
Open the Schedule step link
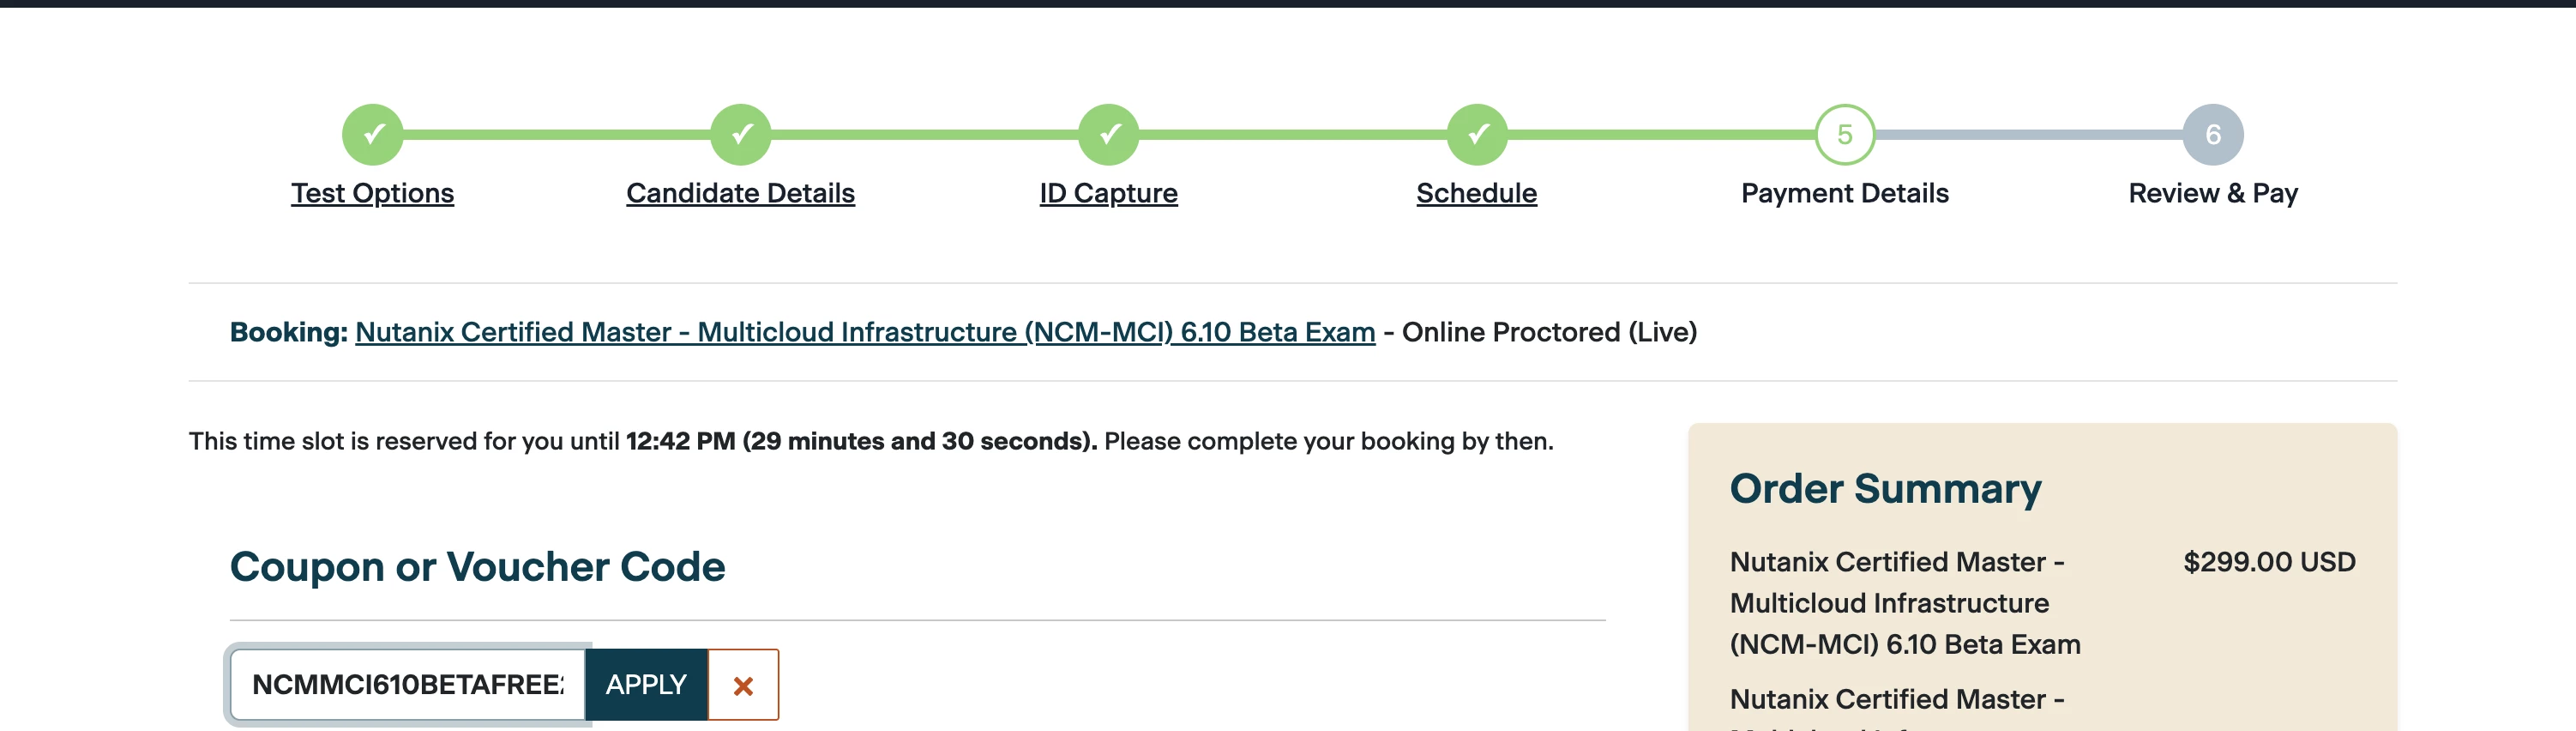click(x=1477, y=193)
